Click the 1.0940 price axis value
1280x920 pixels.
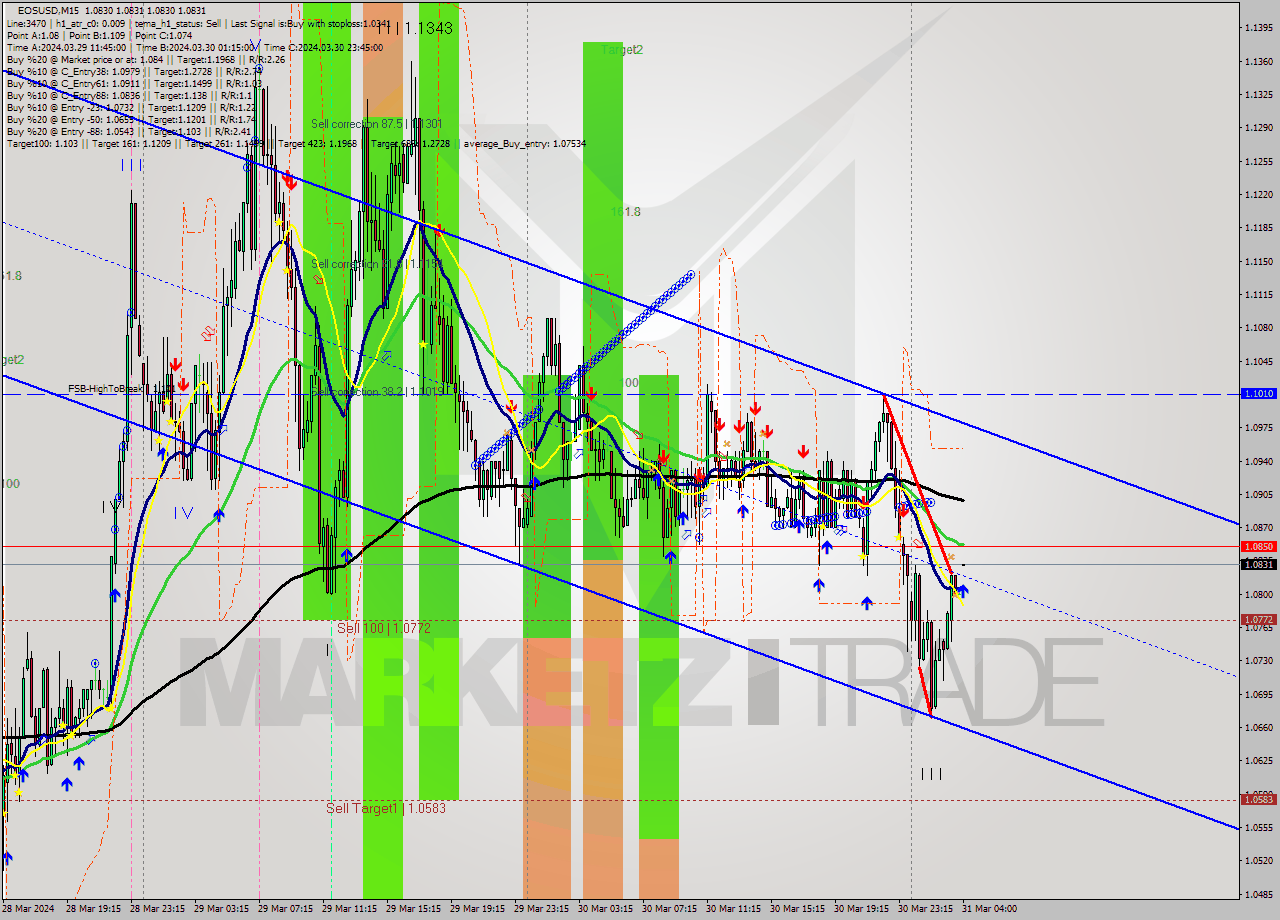[1258, 462]
